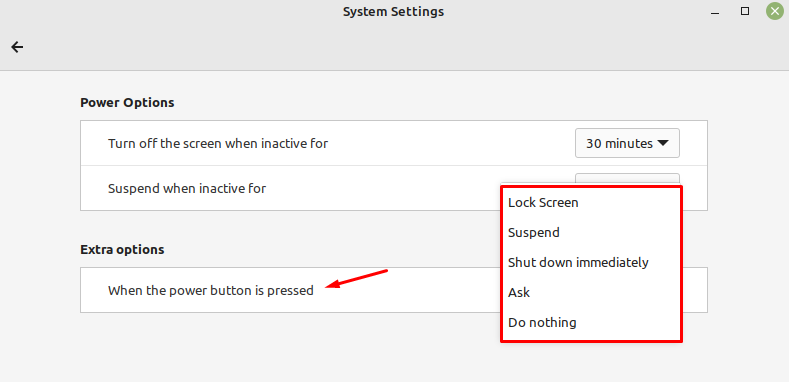
Task: Click the Suspend when inactive for label
Action: (187, 189)
